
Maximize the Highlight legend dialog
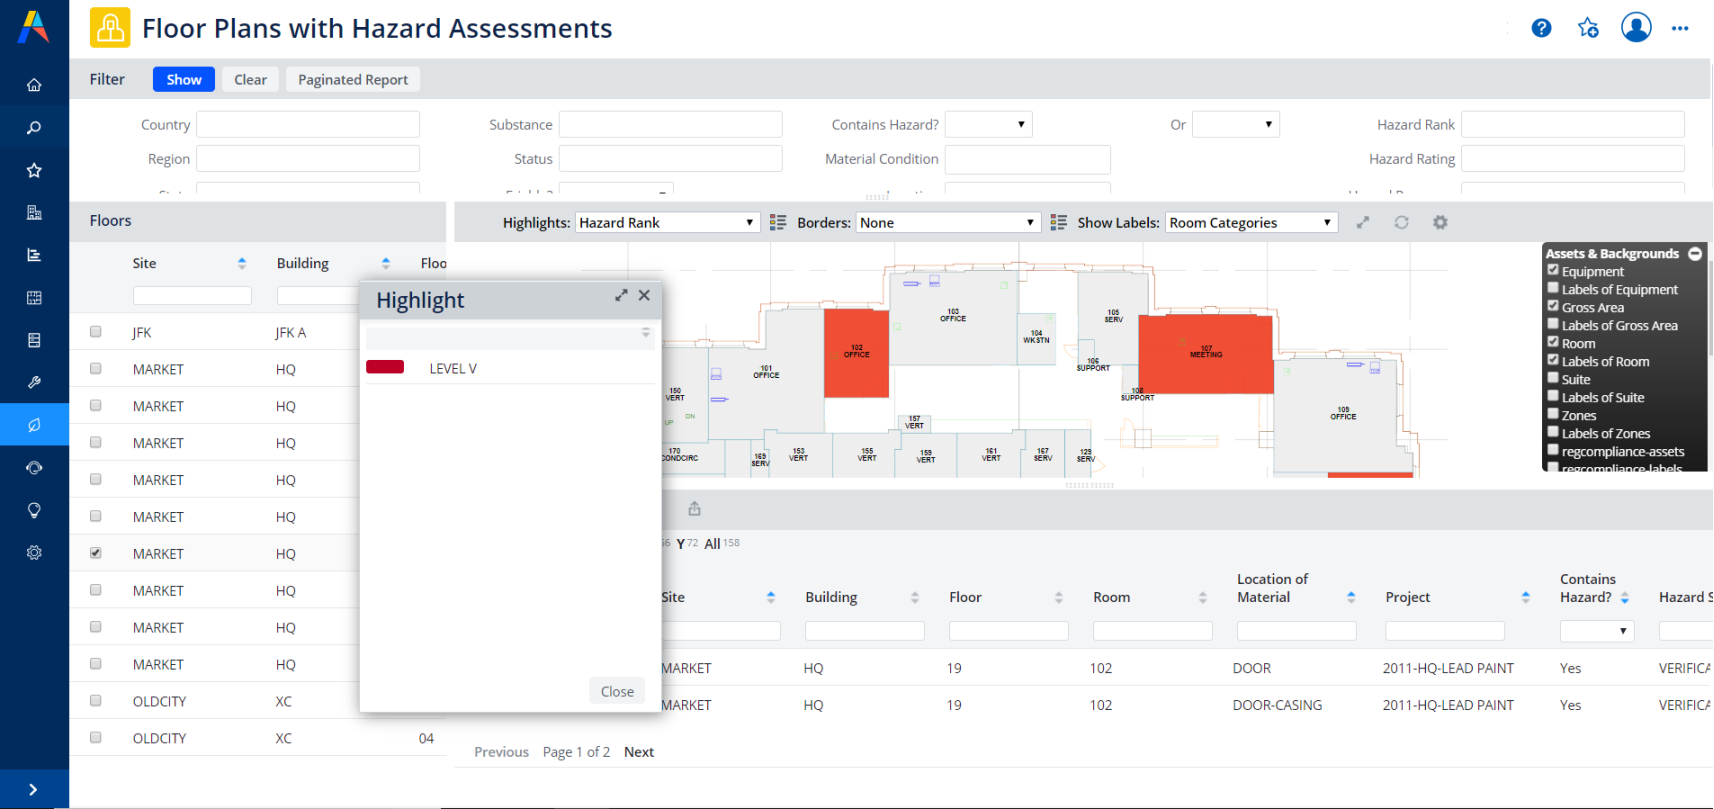[621, 295]
